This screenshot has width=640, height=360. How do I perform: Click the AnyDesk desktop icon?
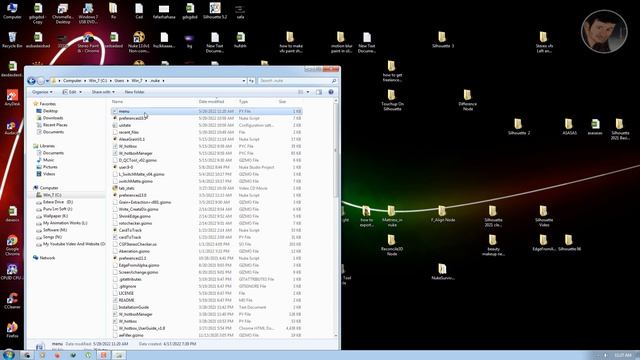point(12,98)
